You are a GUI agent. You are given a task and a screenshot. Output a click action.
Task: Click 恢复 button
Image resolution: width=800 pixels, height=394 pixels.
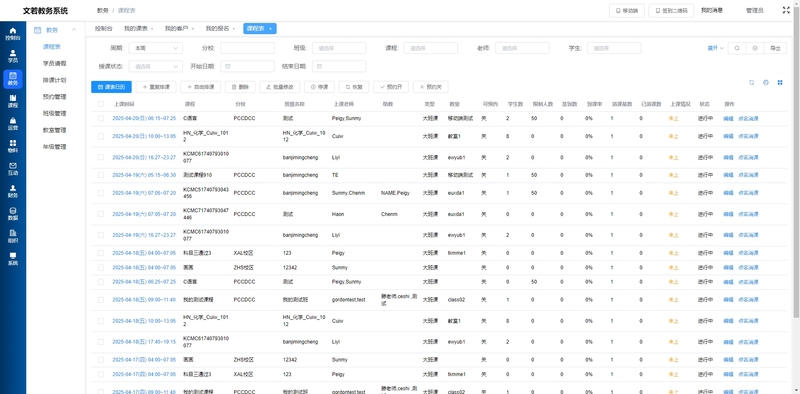click(x=354, y=87)
